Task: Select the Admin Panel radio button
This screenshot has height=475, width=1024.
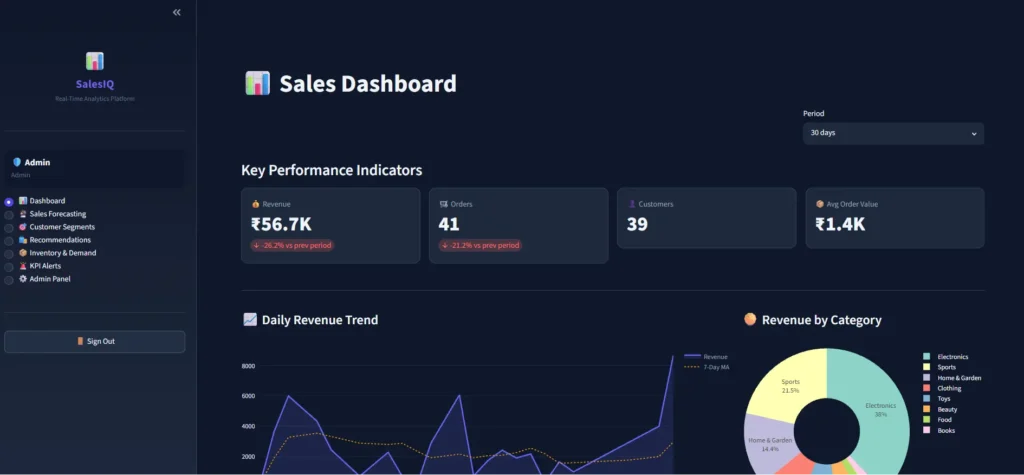Action: 8,280
